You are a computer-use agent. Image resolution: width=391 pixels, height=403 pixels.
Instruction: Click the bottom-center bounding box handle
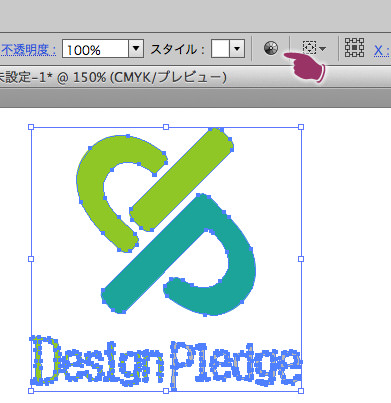click(166, 391)
